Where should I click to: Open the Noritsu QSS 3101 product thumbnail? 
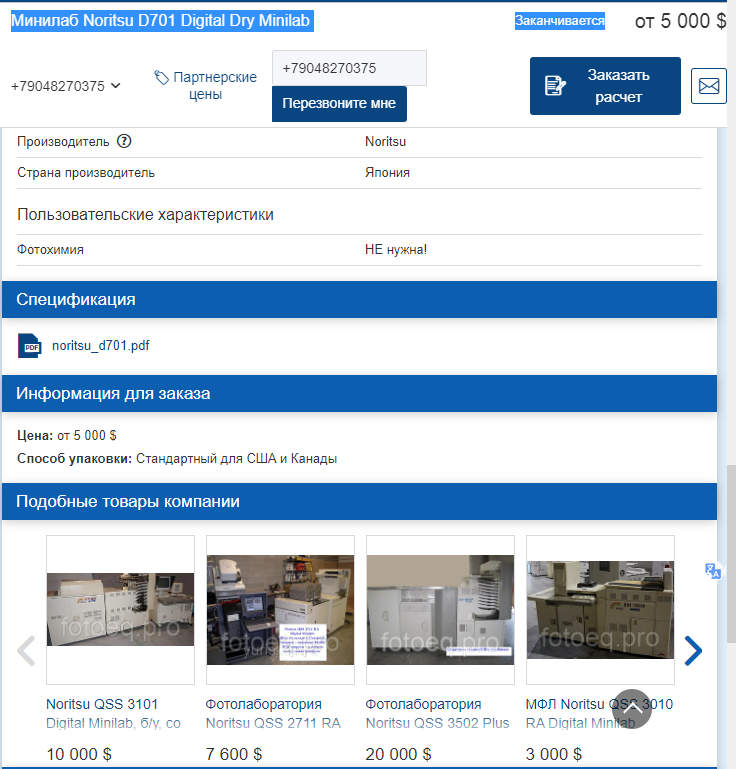[120, 610]
